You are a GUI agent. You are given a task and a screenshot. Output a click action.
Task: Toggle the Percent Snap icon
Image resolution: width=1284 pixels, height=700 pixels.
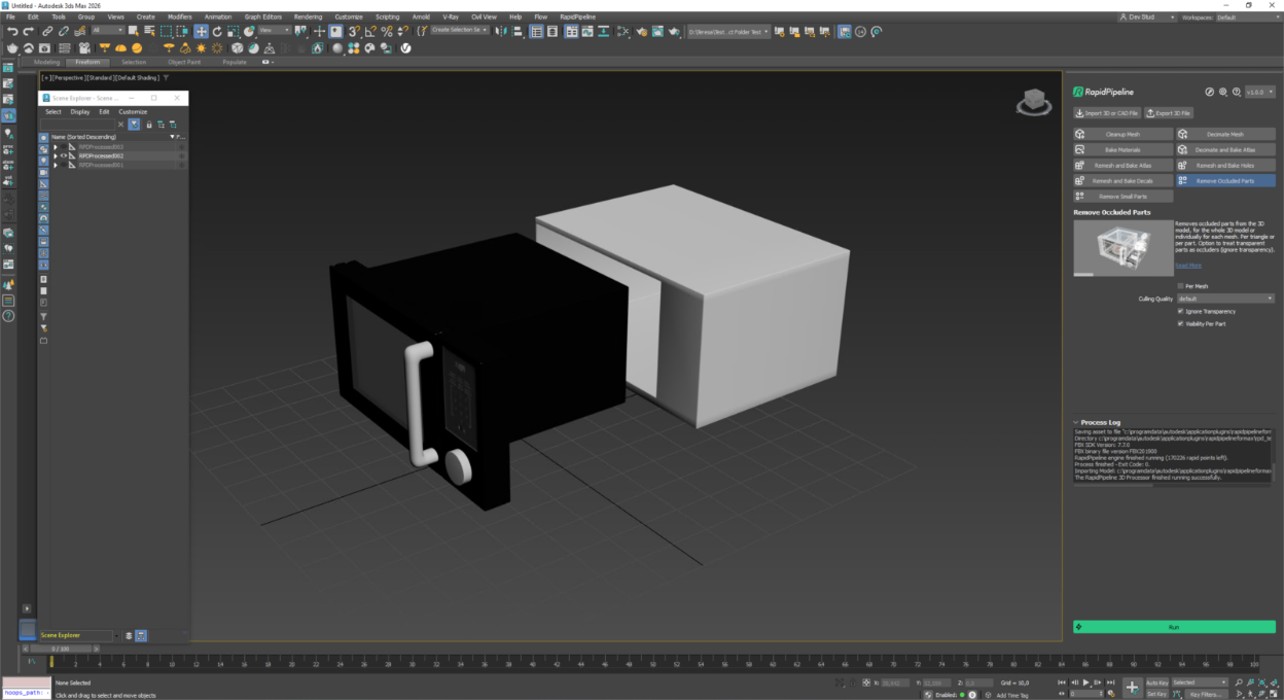(386, 32)
